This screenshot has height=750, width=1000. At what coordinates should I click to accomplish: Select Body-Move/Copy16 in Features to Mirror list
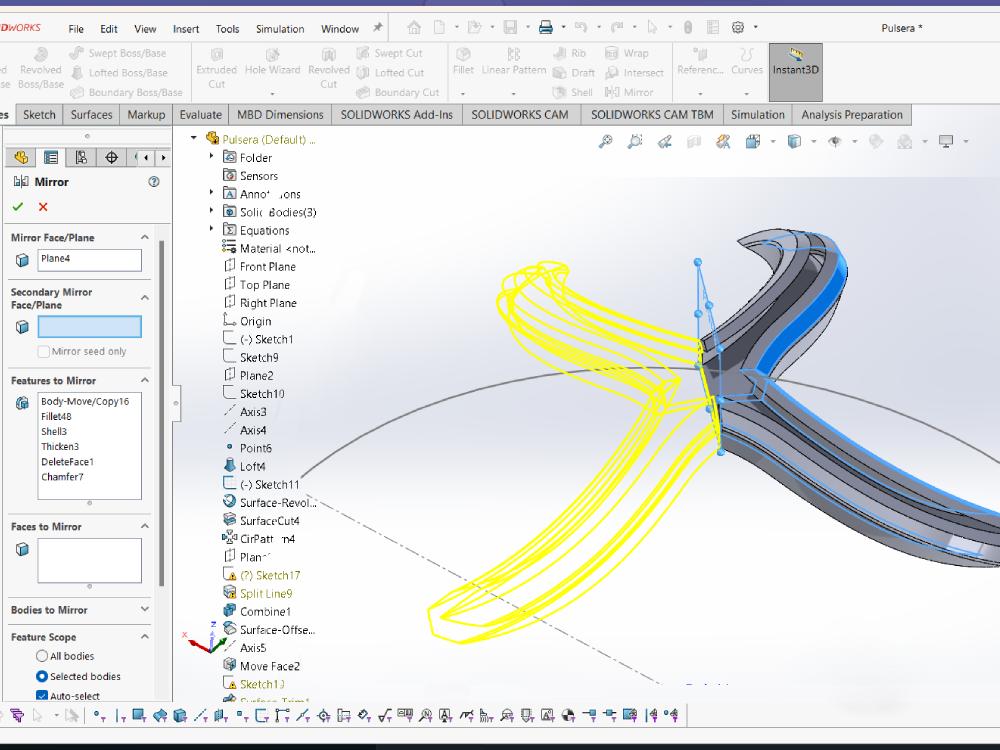point(85,401)
